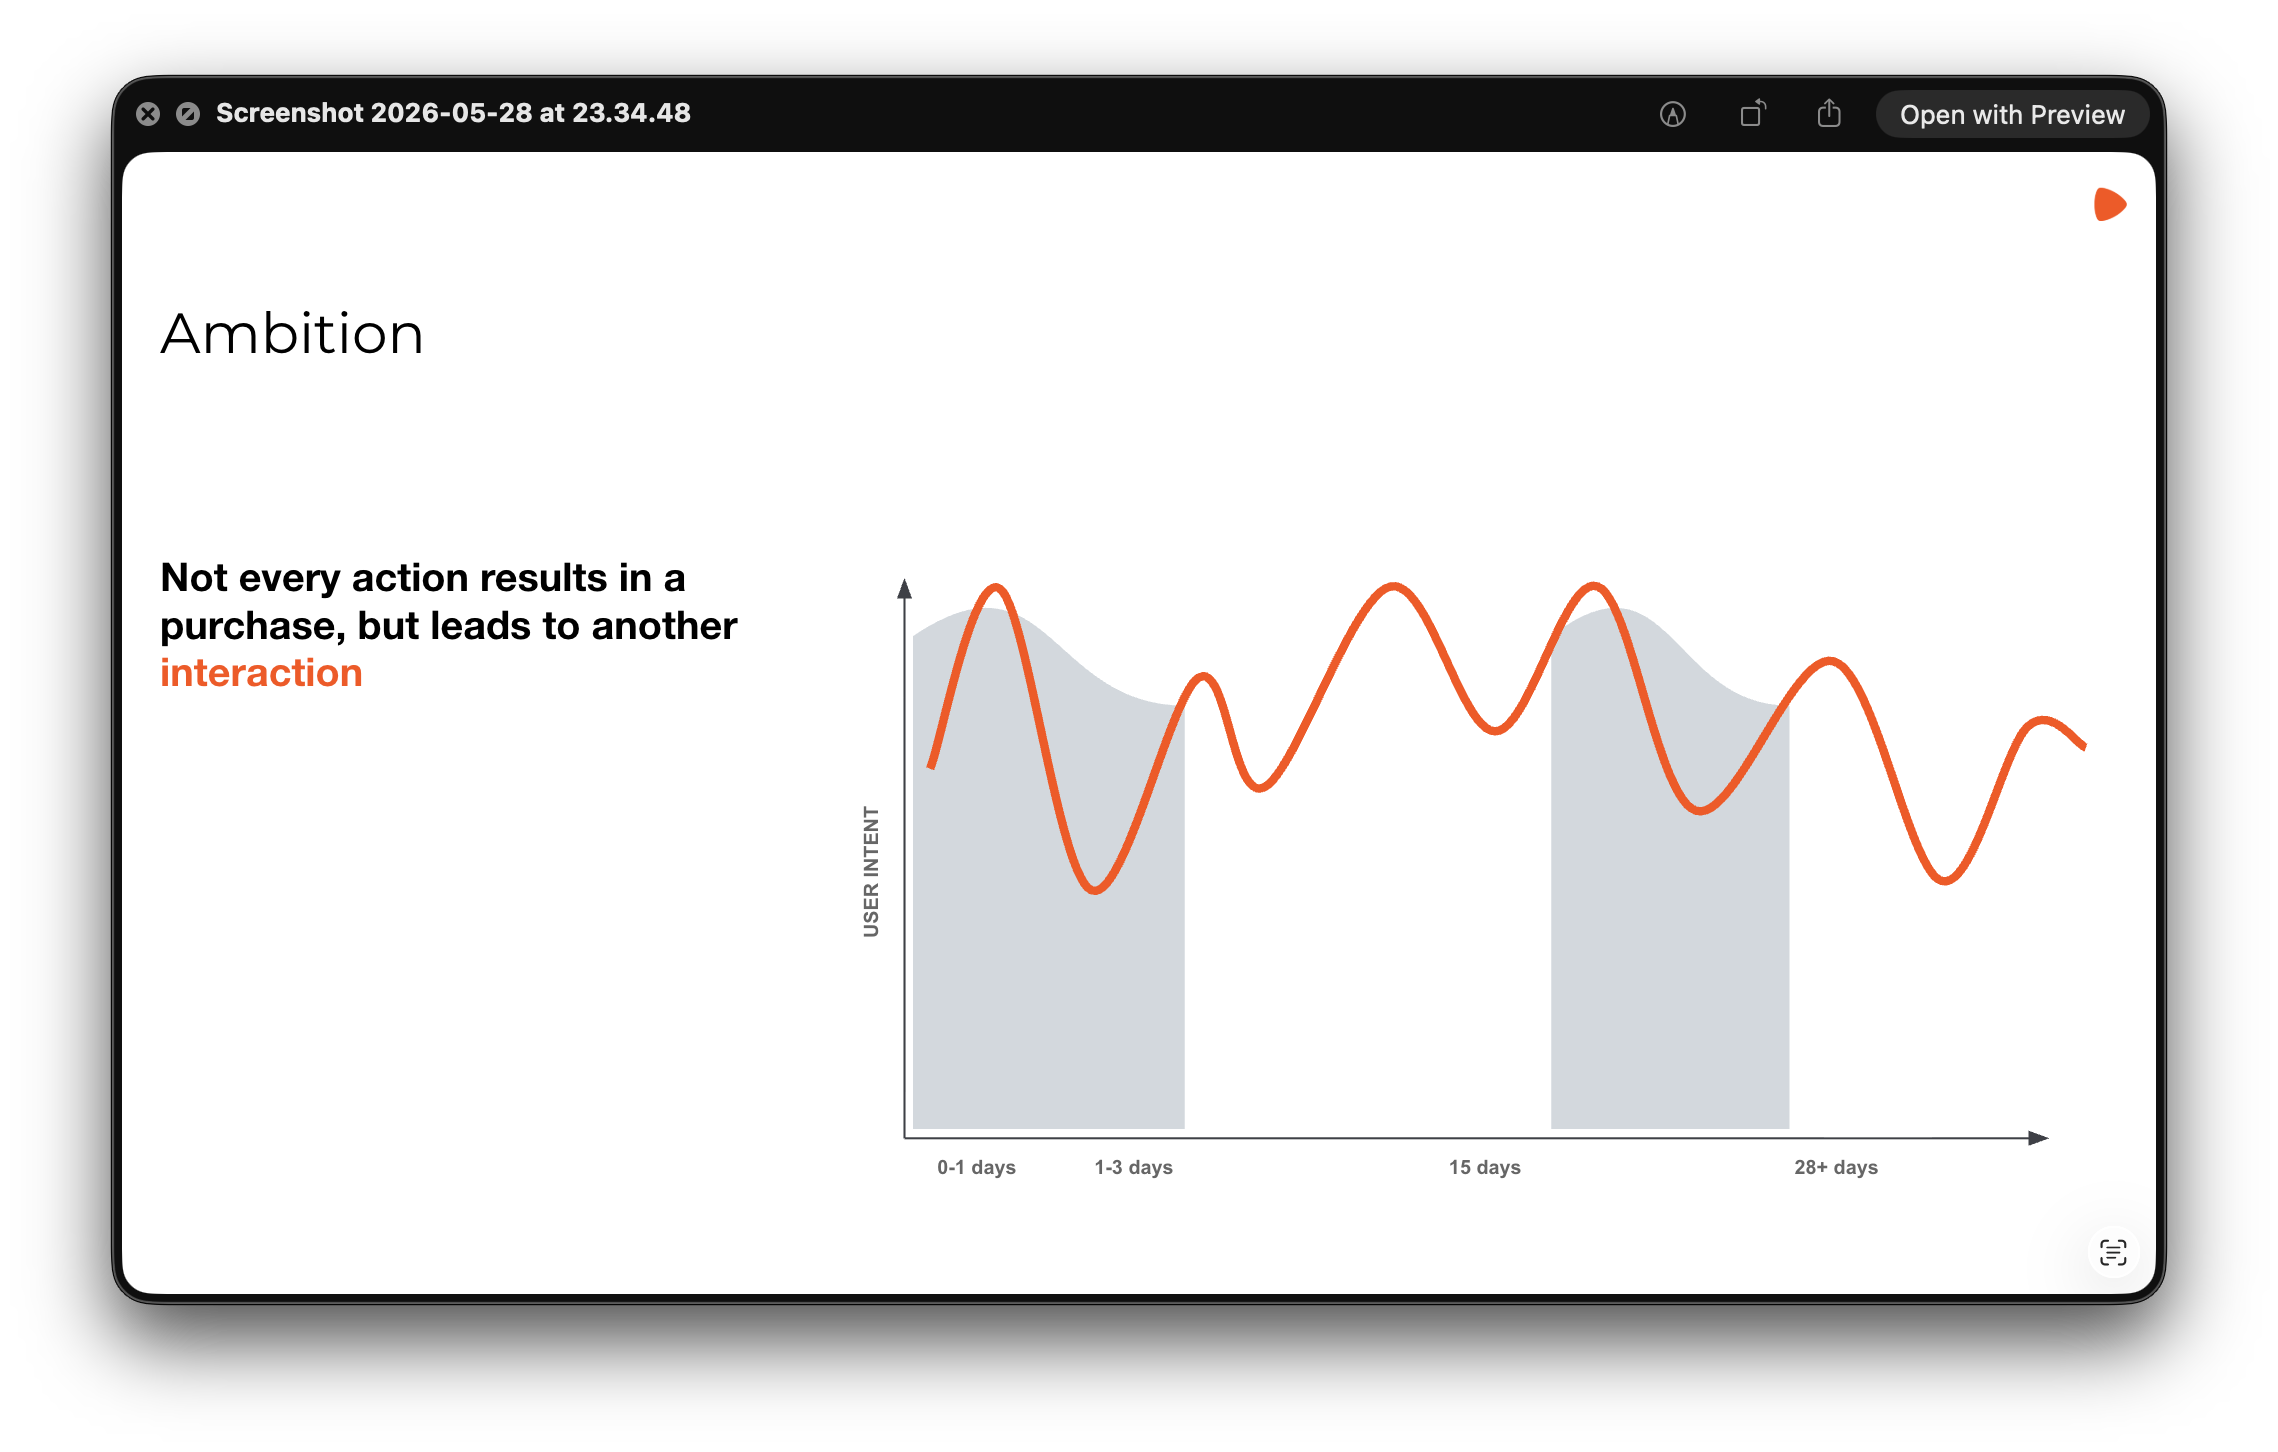Click the orange logo in slide corner
The image size is (2278, 1452).
coord(2109,204)
